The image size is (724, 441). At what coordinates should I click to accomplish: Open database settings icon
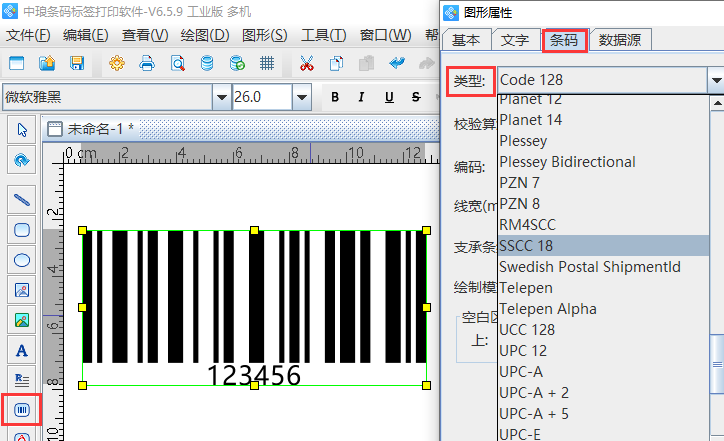[x=207, y=63]
